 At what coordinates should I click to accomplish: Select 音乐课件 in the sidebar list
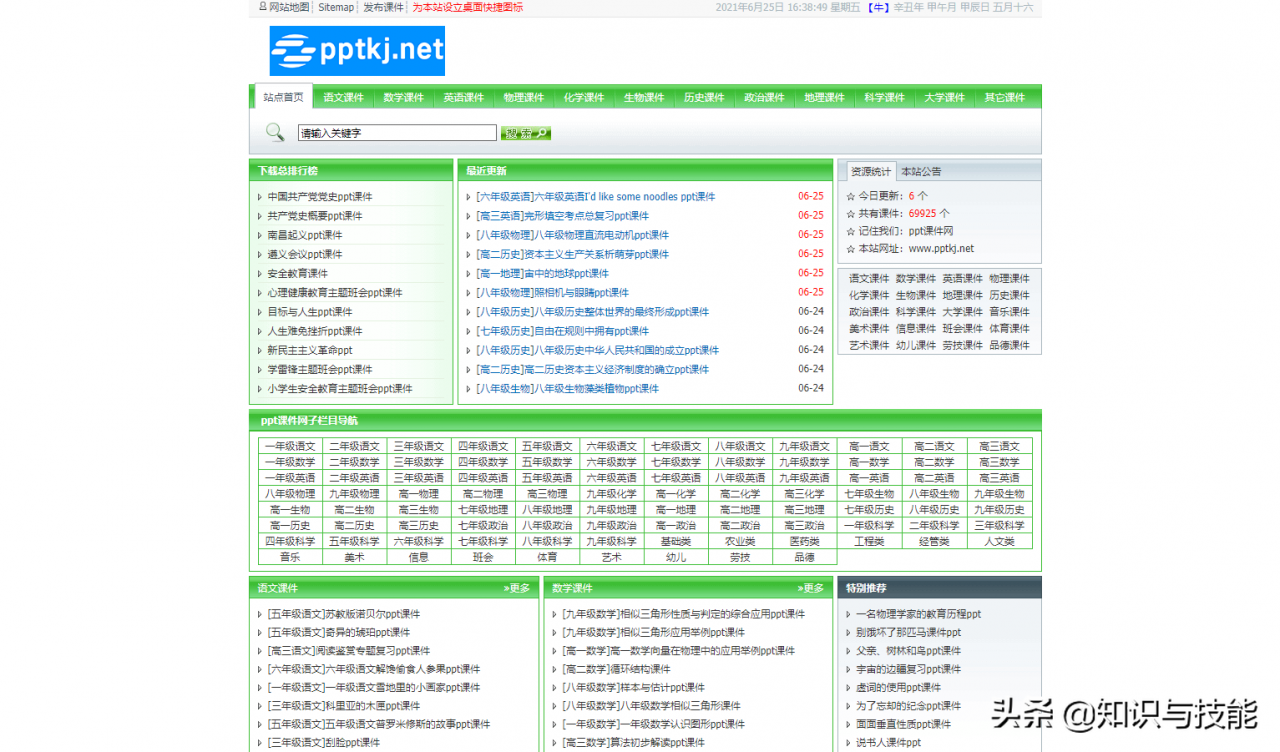(1009, 312)
